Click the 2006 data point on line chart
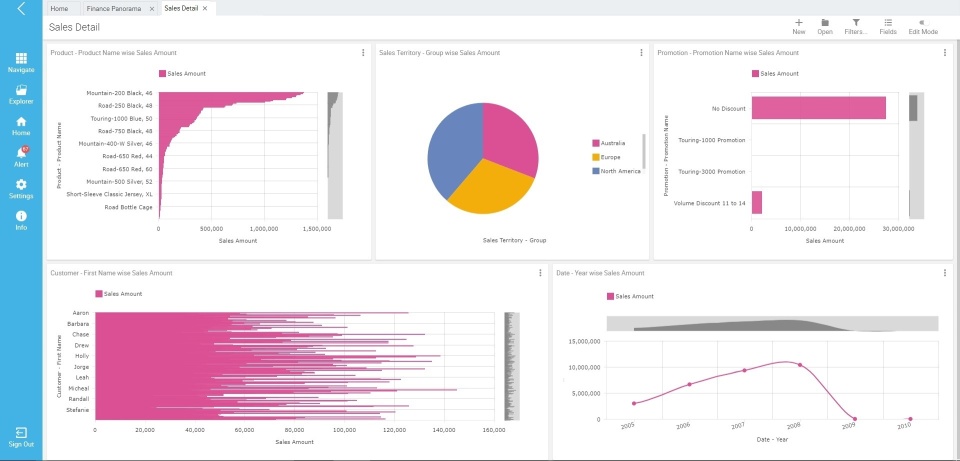 tap(689, 384)
